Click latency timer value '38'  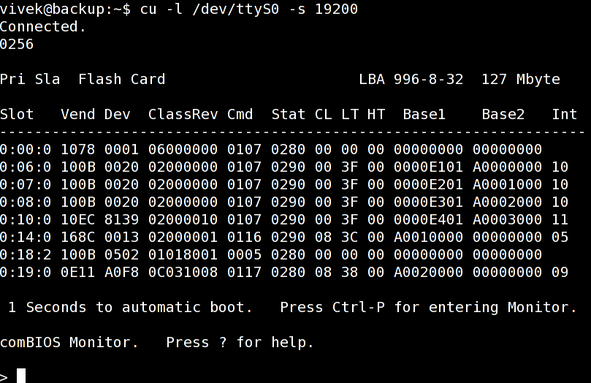tap(350, 272)
